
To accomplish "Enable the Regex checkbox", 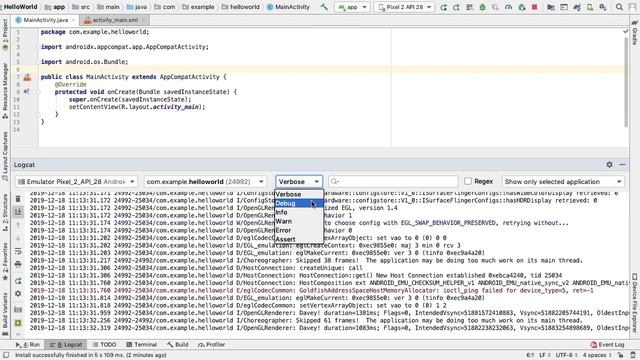I will point(468,181).
